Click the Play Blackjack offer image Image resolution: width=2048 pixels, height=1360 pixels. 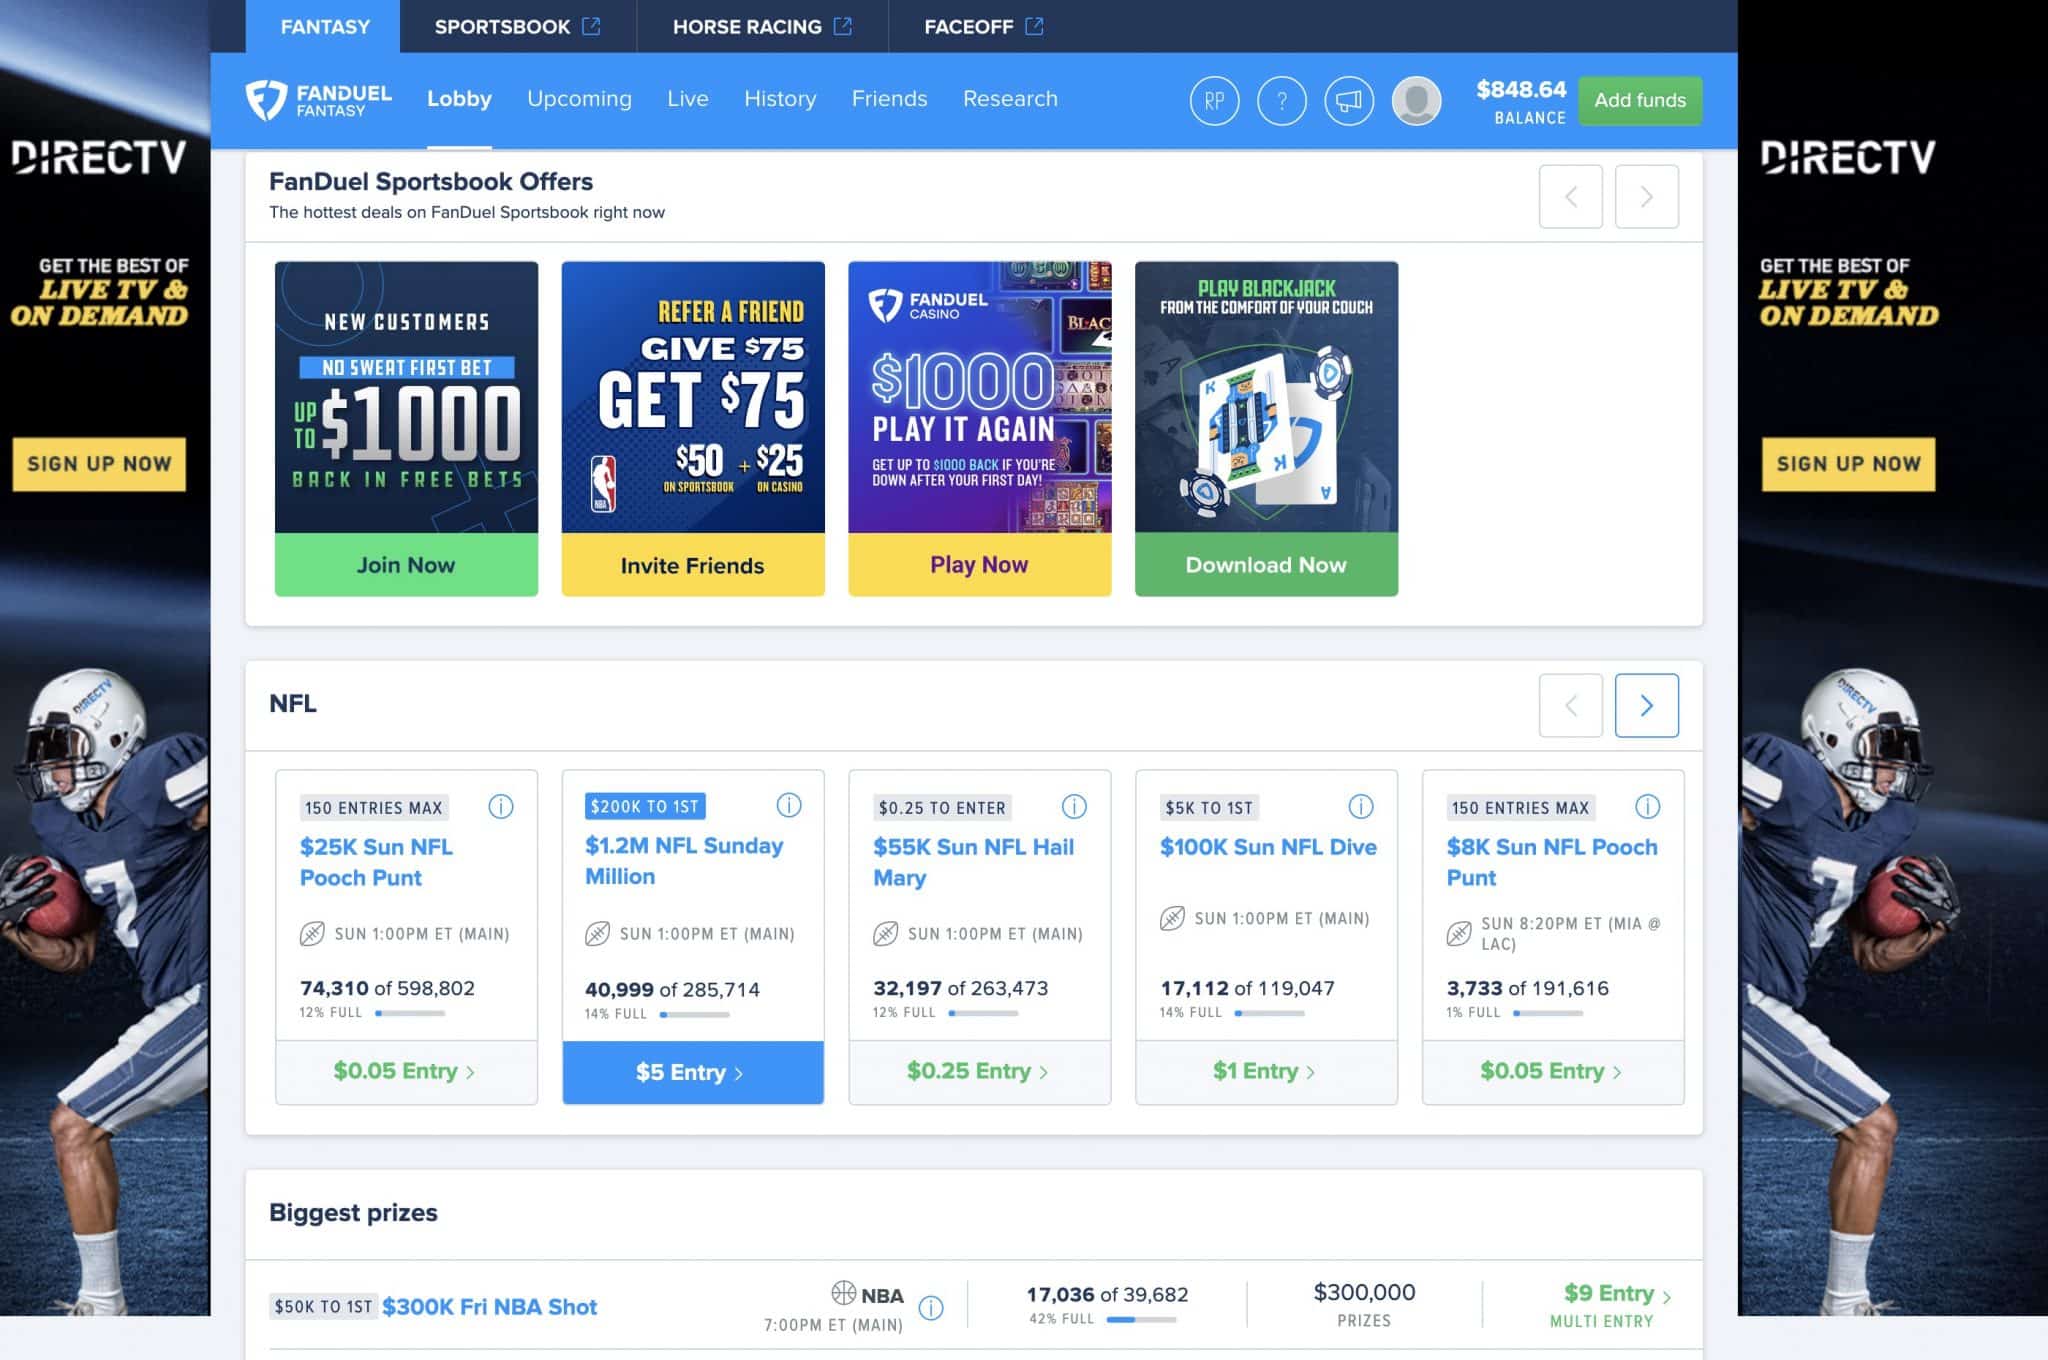click(x=1266, y=397)
